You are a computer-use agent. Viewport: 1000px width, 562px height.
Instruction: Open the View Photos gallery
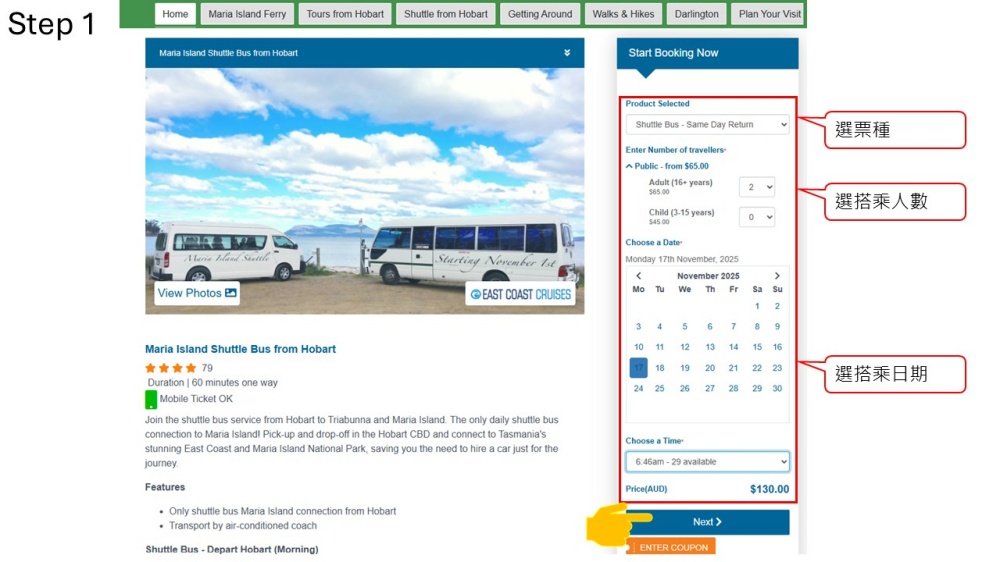pyautogui.click(x=197, y=293)
